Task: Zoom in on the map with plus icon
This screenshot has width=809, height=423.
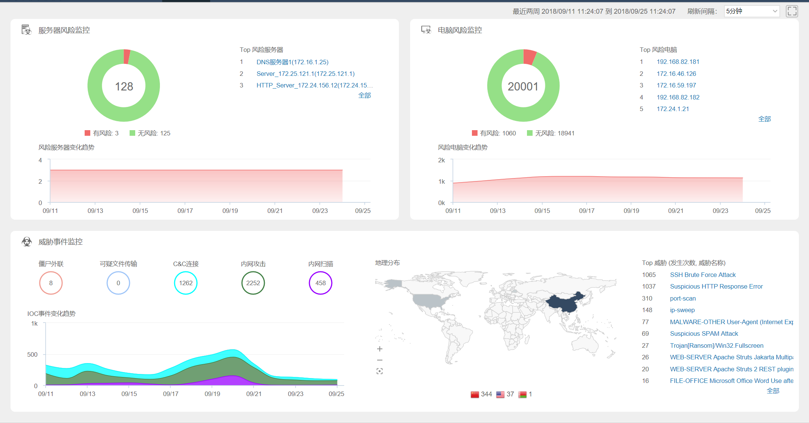Action: [x=380, y=349]
